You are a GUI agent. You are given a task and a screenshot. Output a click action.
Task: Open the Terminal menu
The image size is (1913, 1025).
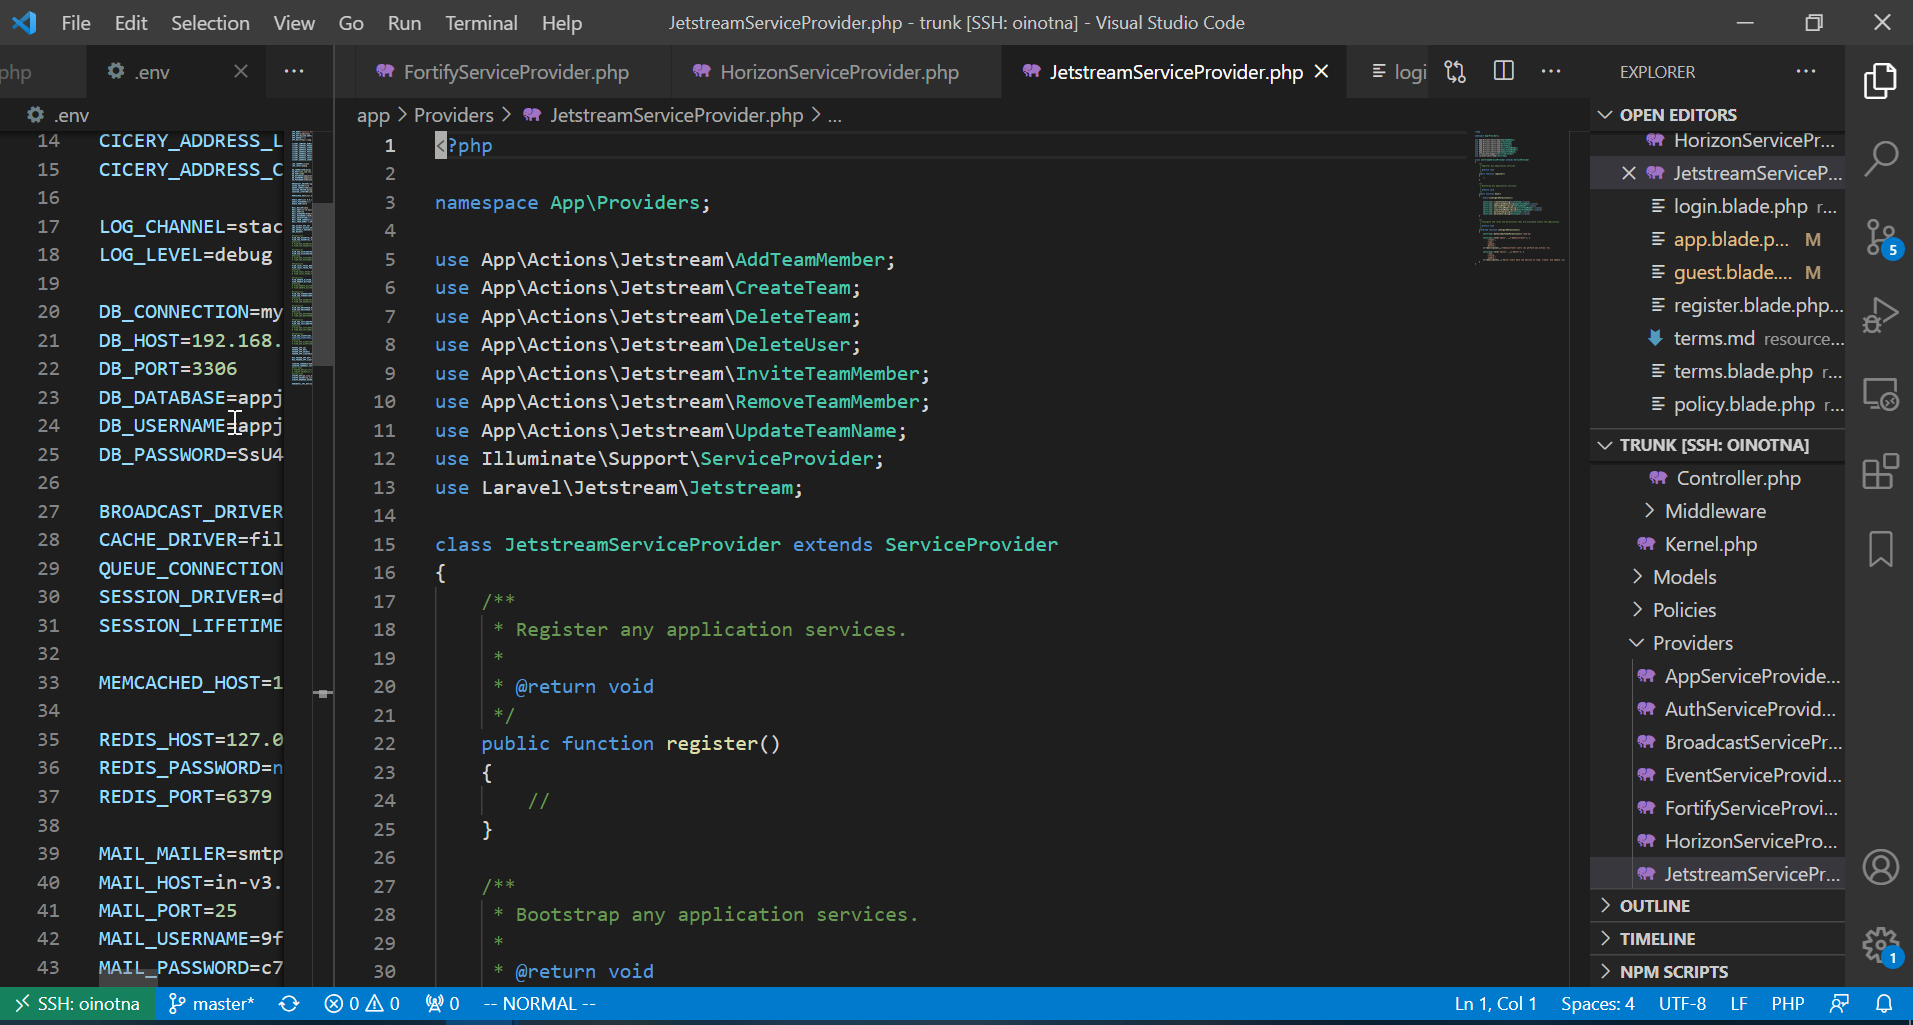point(481,23)
